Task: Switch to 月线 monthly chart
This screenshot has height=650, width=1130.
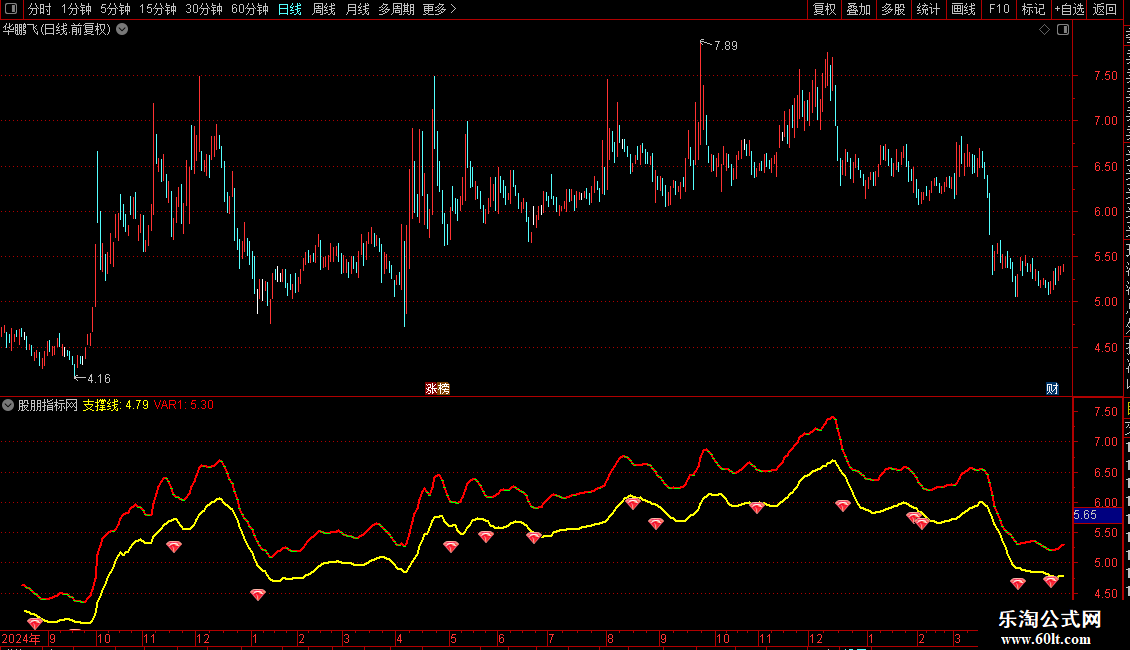Action: pyautogui.click(x=357, y=9)
